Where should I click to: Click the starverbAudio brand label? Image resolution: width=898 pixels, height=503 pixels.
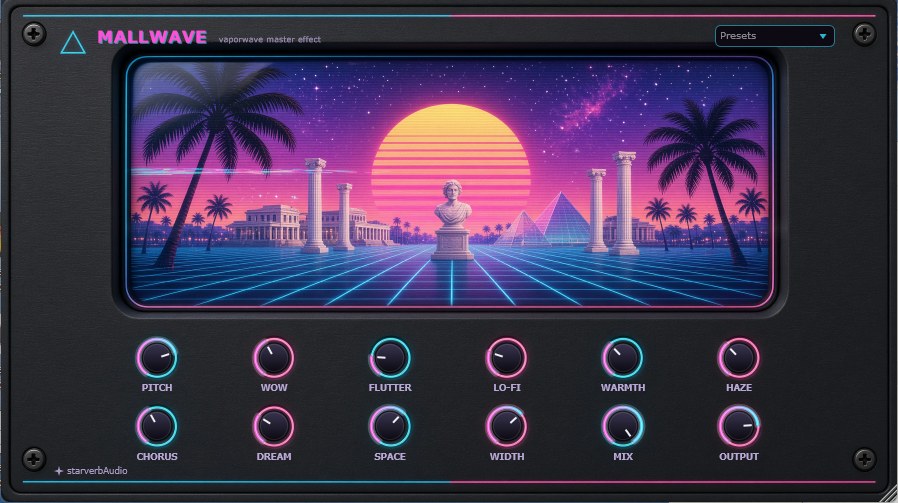tap(97, 471)
